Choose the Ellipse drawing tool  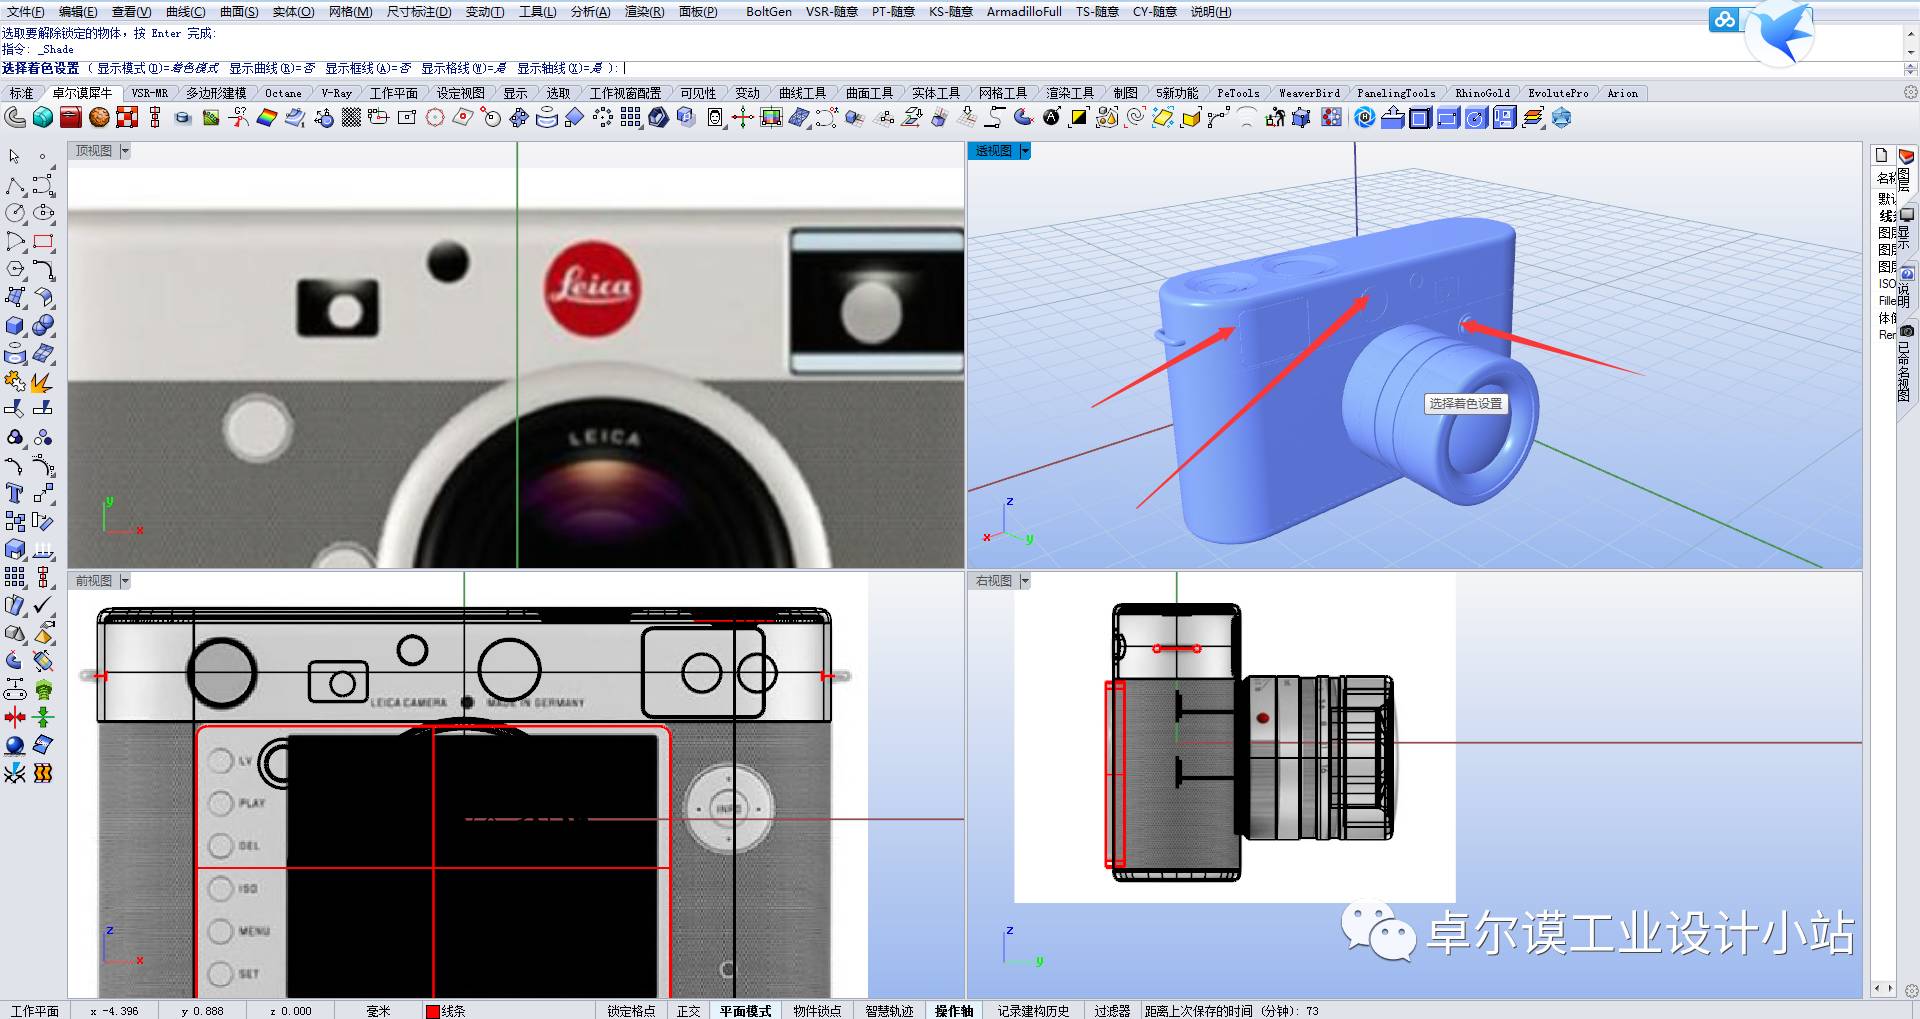[43, 213]
